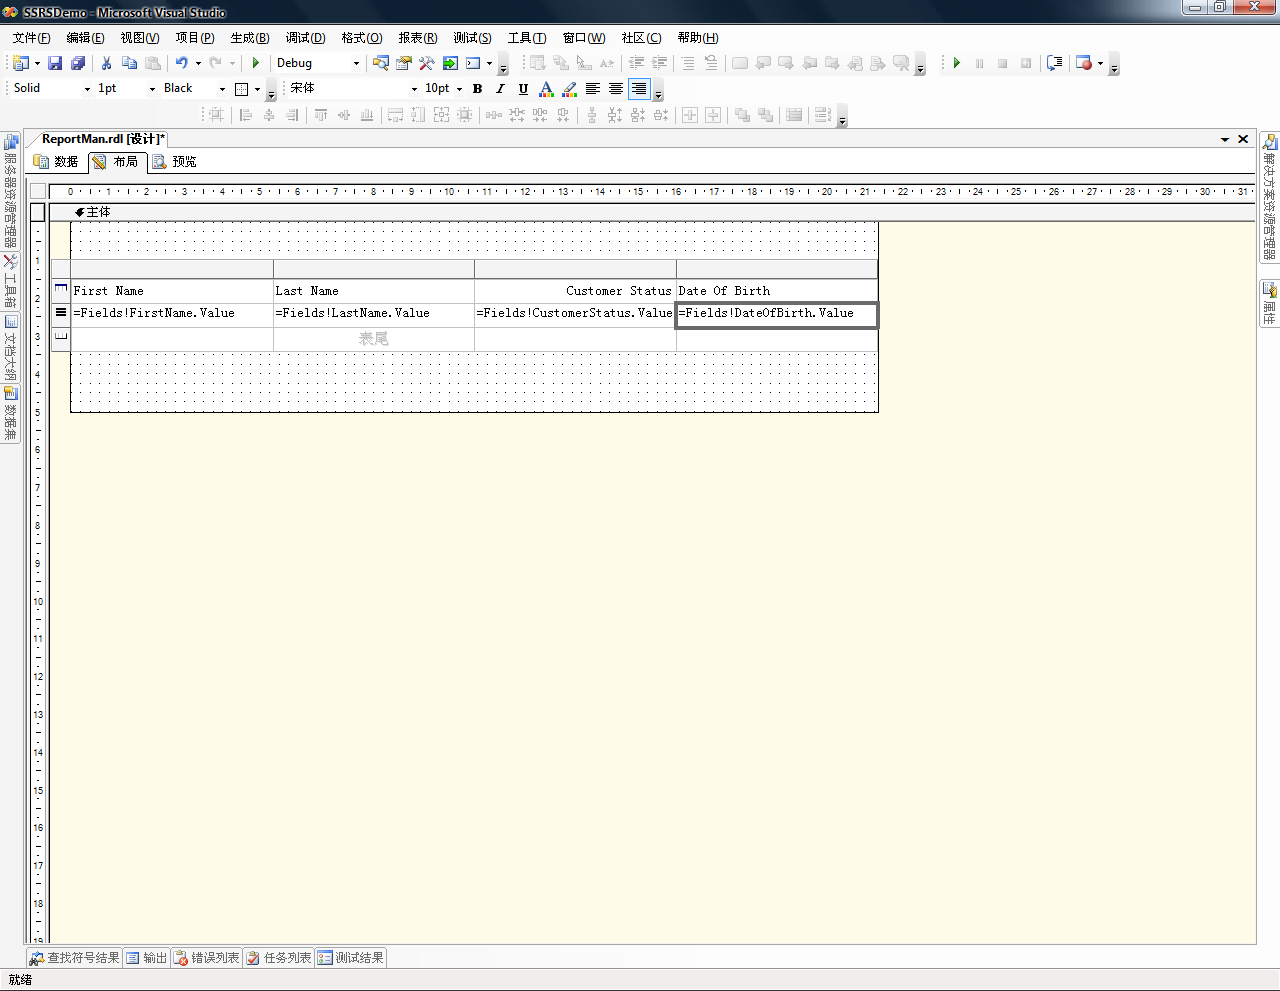Open the 工具箱 side panel
The height and width of the screenshot is (991, 1280).
tap(10, 282)
